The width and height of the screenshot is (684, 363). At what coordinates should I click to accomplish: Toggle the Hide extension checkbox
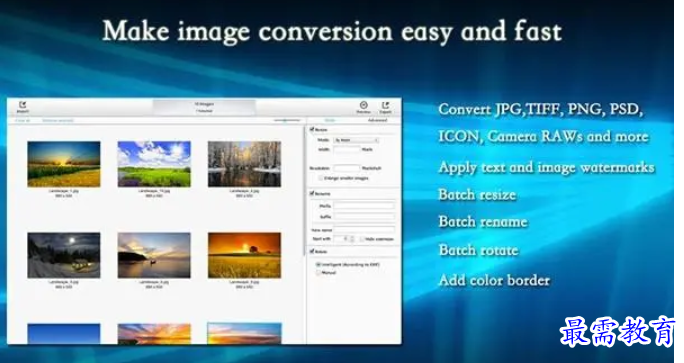point(362,239)
